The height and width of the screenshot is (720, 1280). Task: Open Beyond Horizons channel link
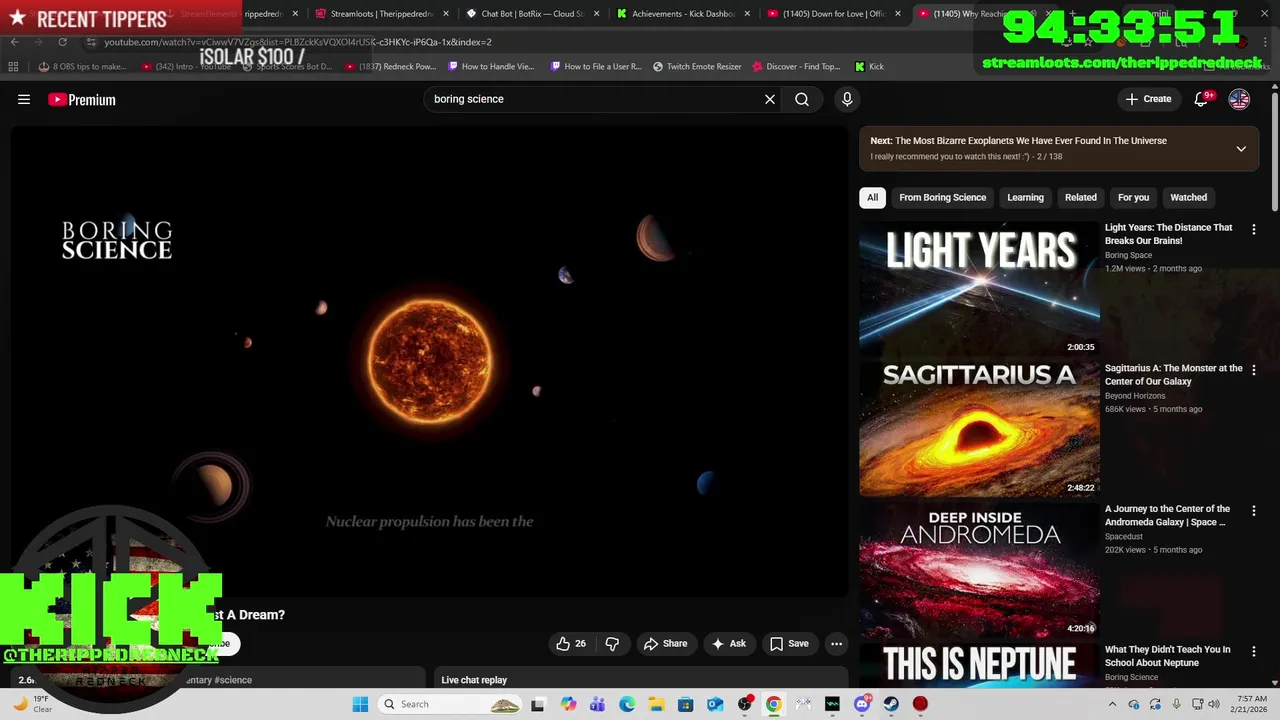click(1135, 396)
